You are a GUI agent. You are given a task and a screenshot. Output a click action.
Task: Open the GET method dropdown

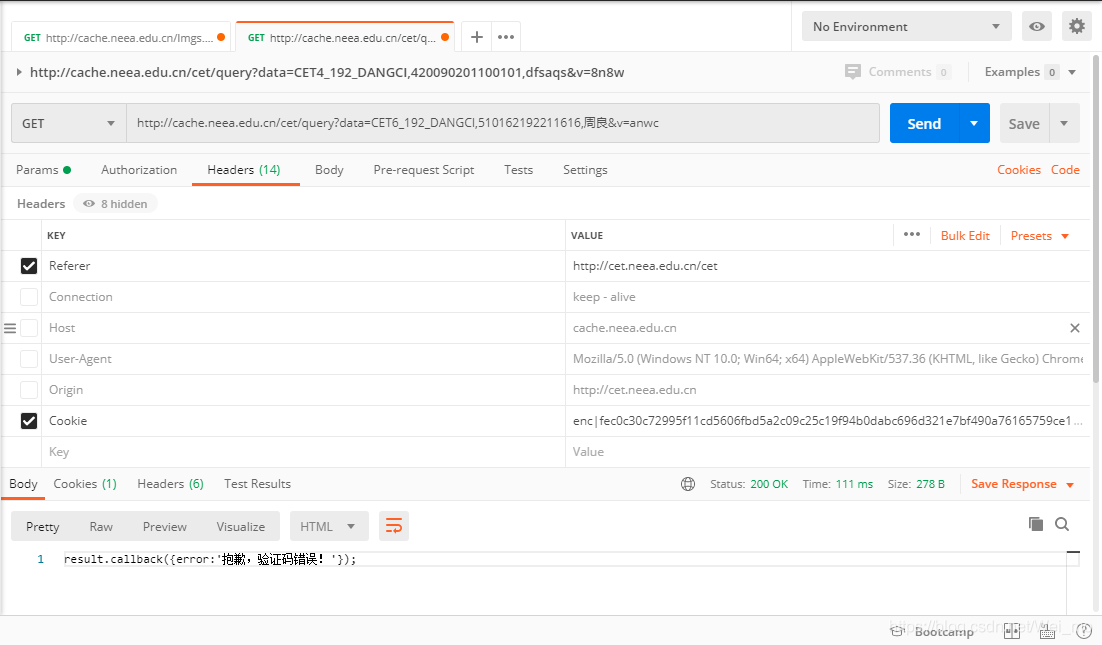[68, 124]
